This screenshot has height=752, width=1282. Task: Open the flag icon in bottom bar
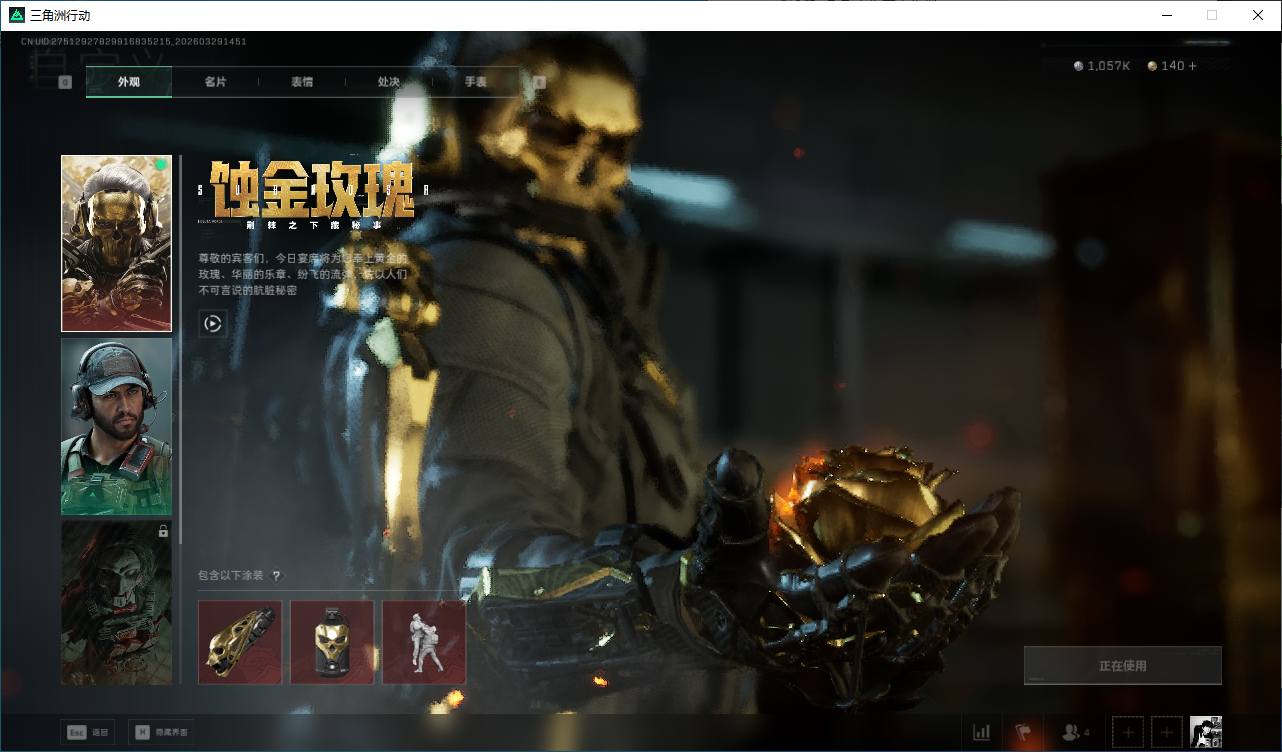(1024, 733)
